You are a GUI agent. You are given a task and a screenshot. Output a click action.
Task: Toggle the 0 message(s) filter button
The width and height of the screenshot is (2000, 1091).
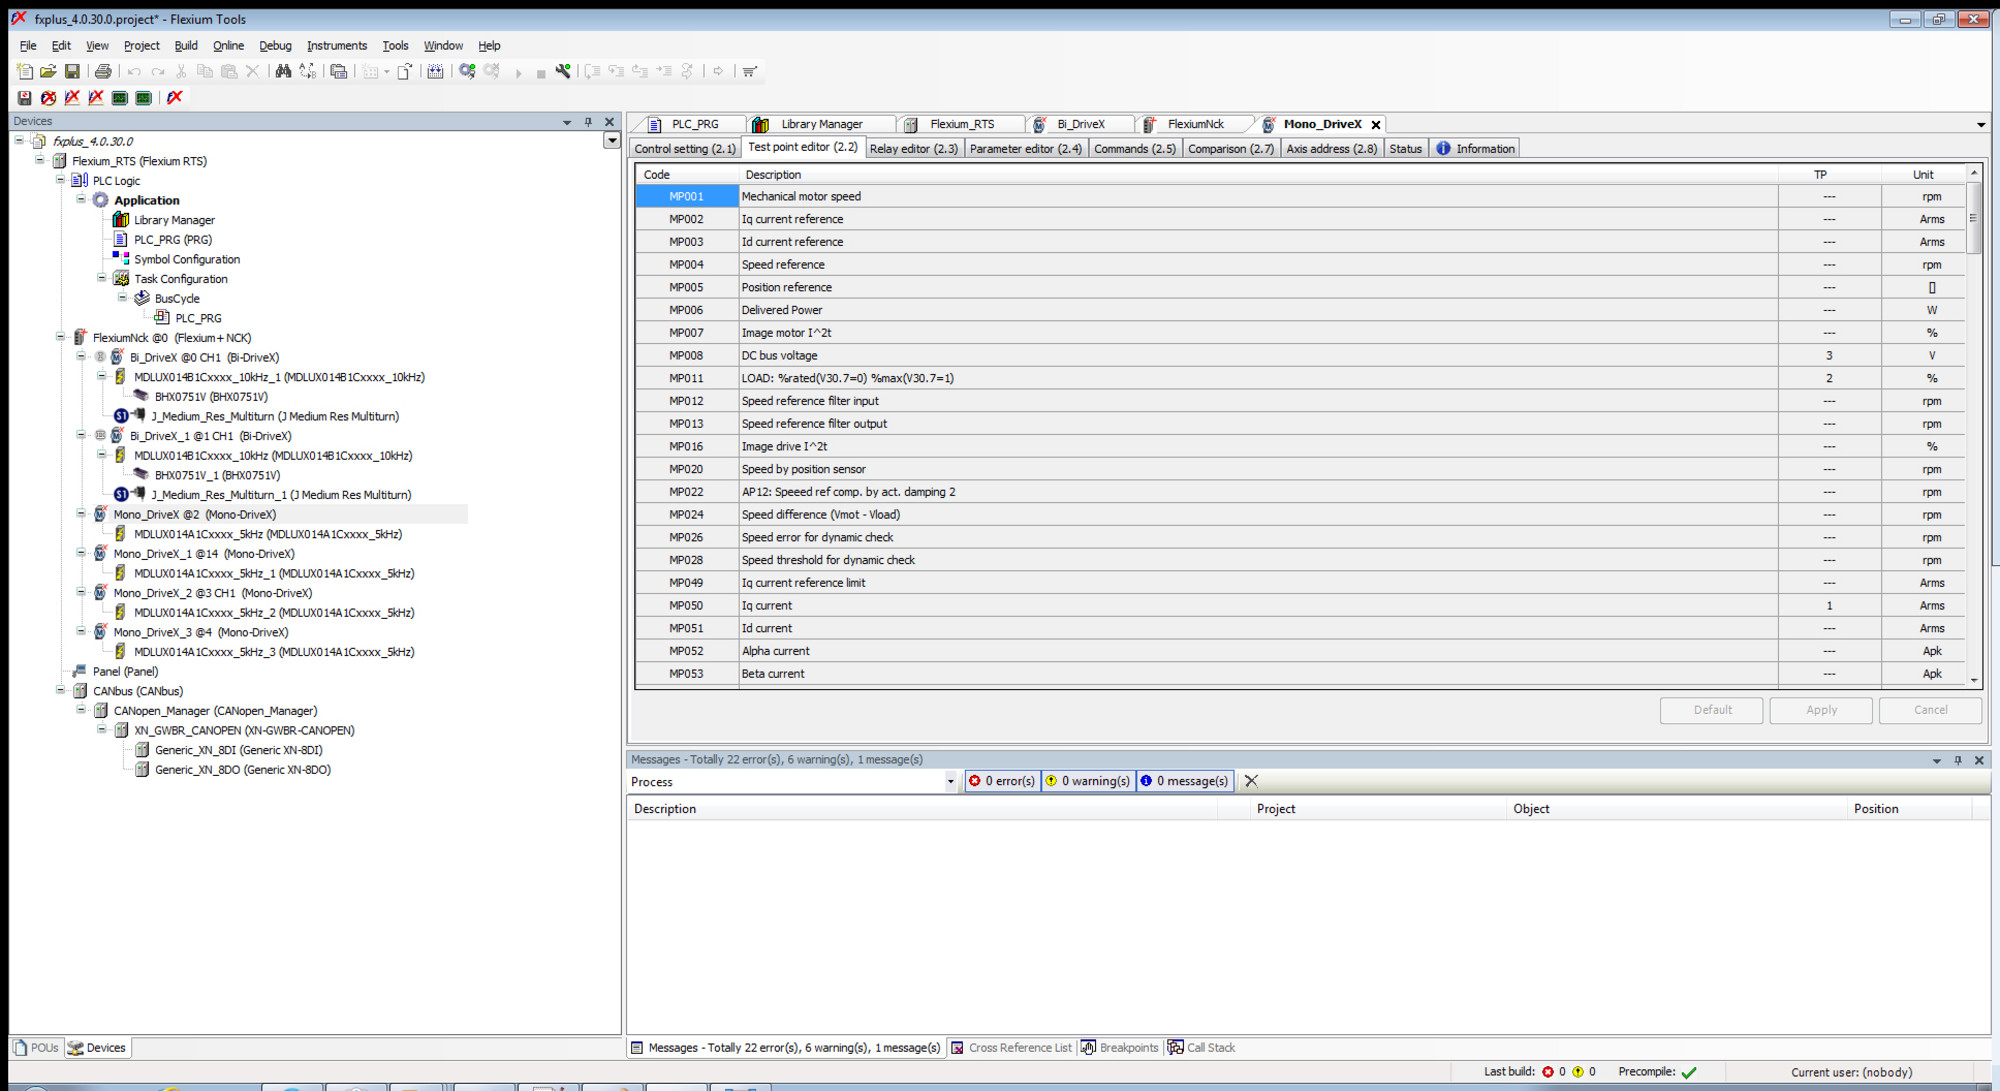pos(1184,781)
